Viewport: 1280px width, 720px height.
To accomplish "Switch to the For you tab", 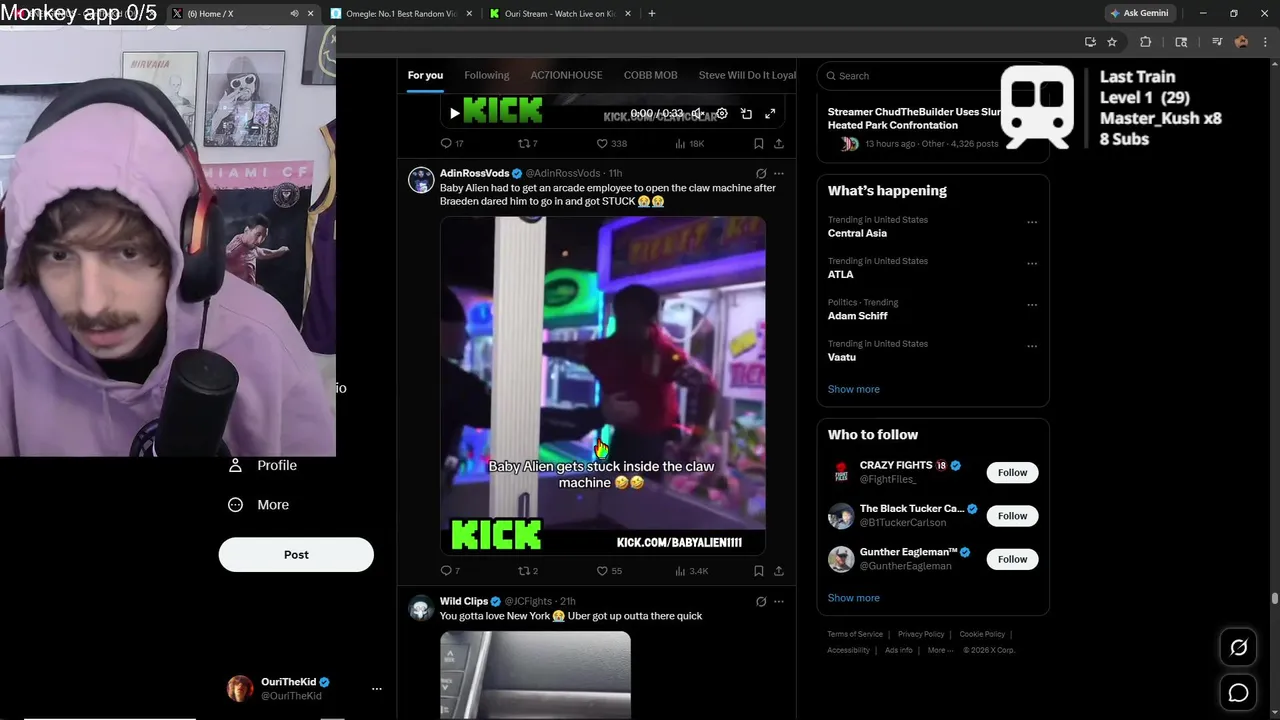I will 425,75.
